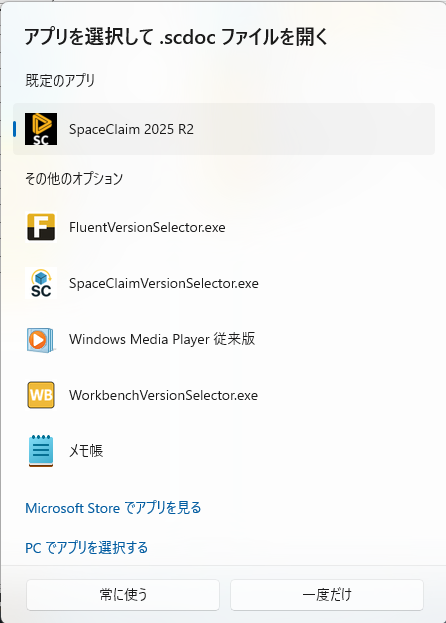The height and width of the screenshot is (623, 446).
Task: Click the メモ帳 notepad icon
Action: pos(41,451)
